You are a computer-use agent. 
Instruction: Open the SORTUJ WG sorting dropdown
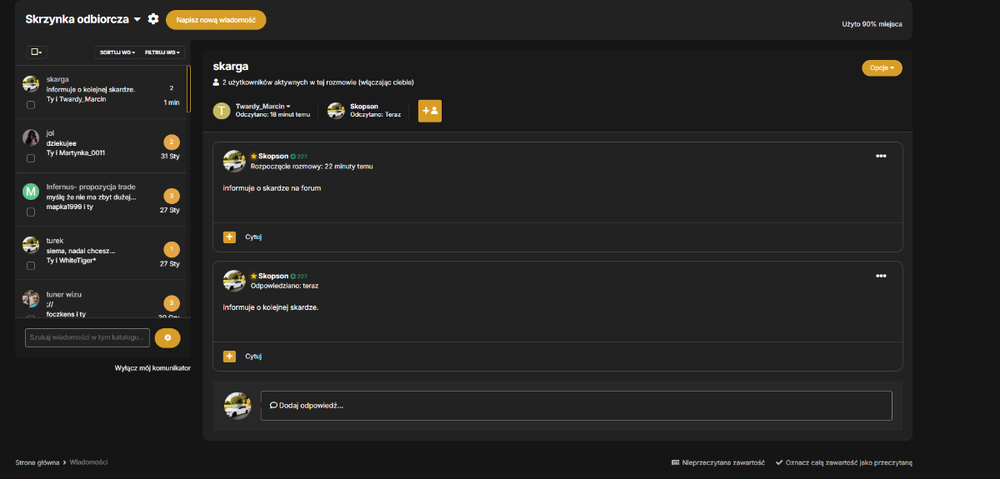pyautogui.click(x=117, y=52)
